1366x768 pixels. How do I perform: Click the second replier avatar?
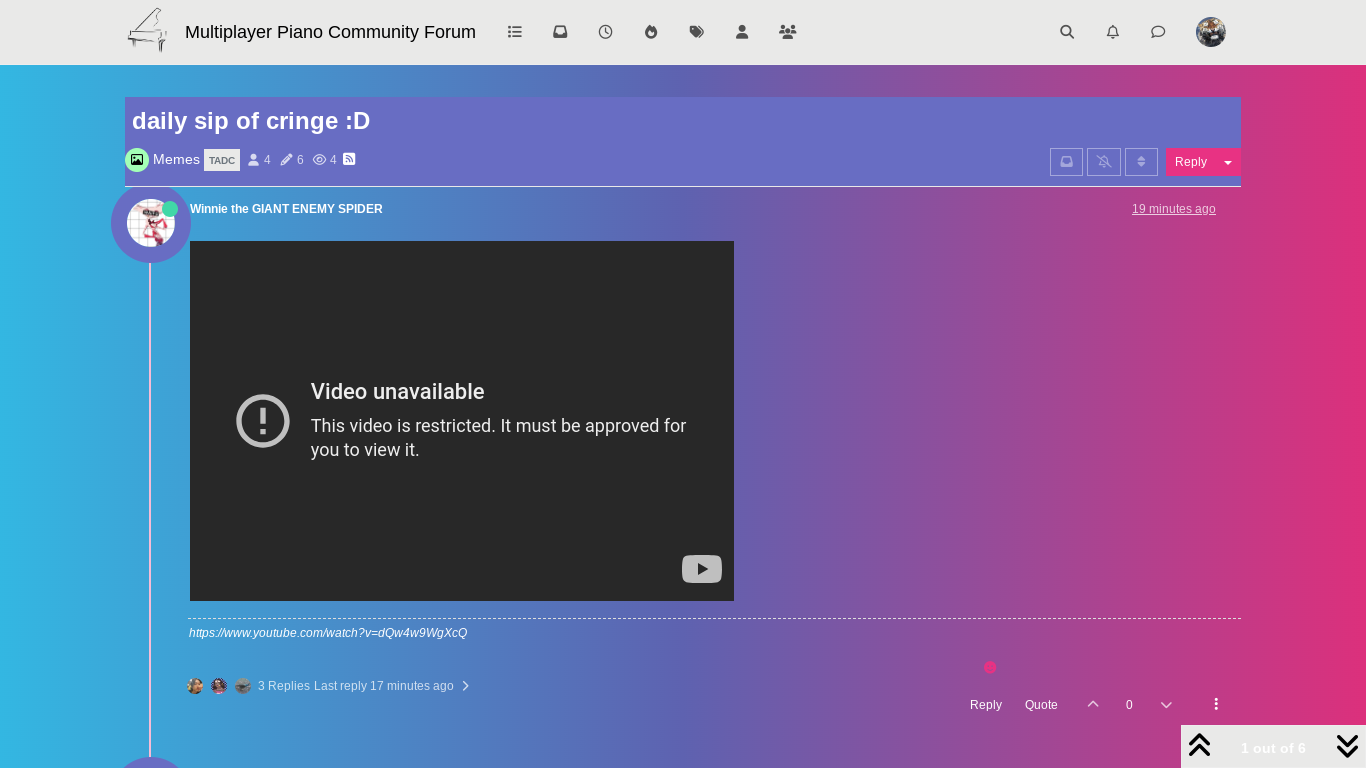pyautogui.click(x=219, y=686)
